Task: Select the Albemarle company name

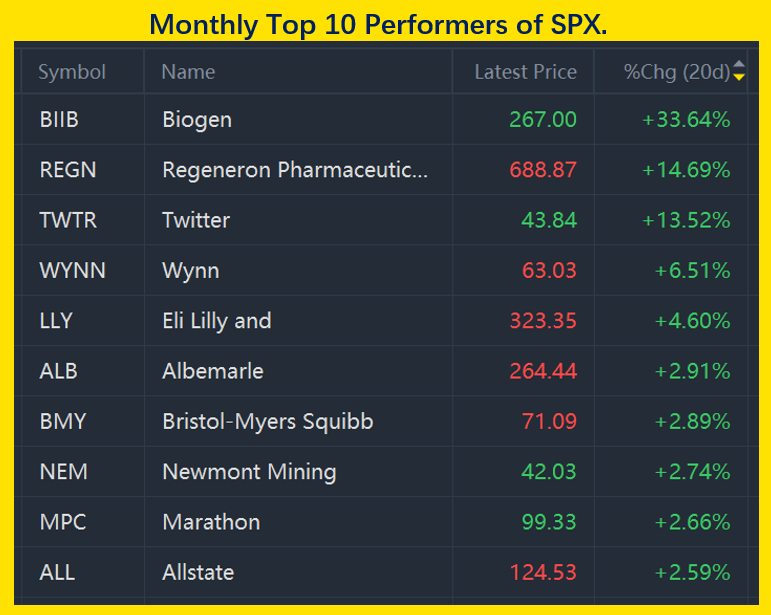Action: point(213,371)
